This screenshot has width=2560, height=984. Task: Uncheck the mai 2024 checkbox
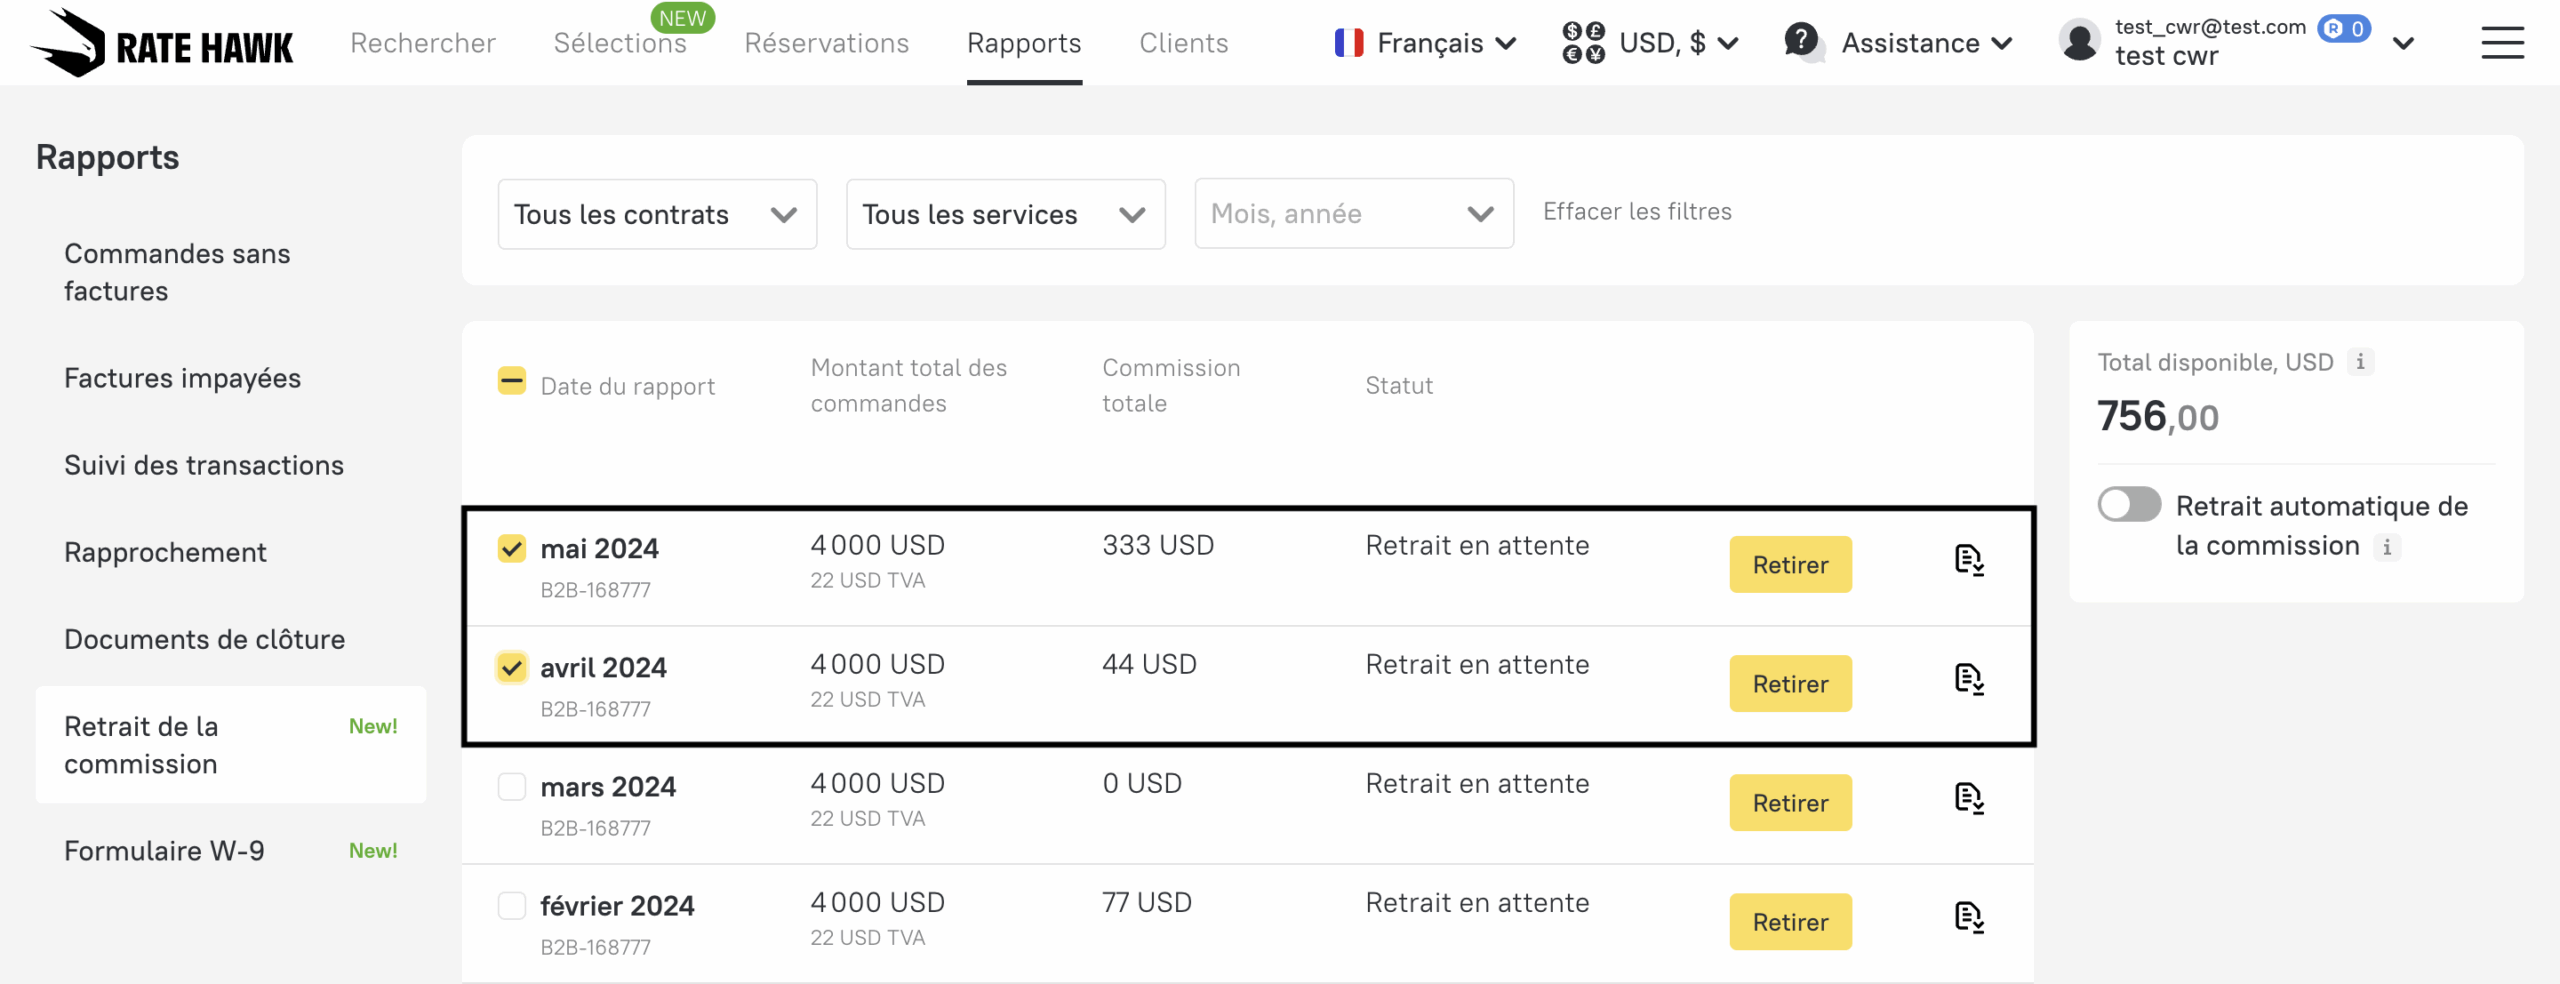(x=512, y=548)
